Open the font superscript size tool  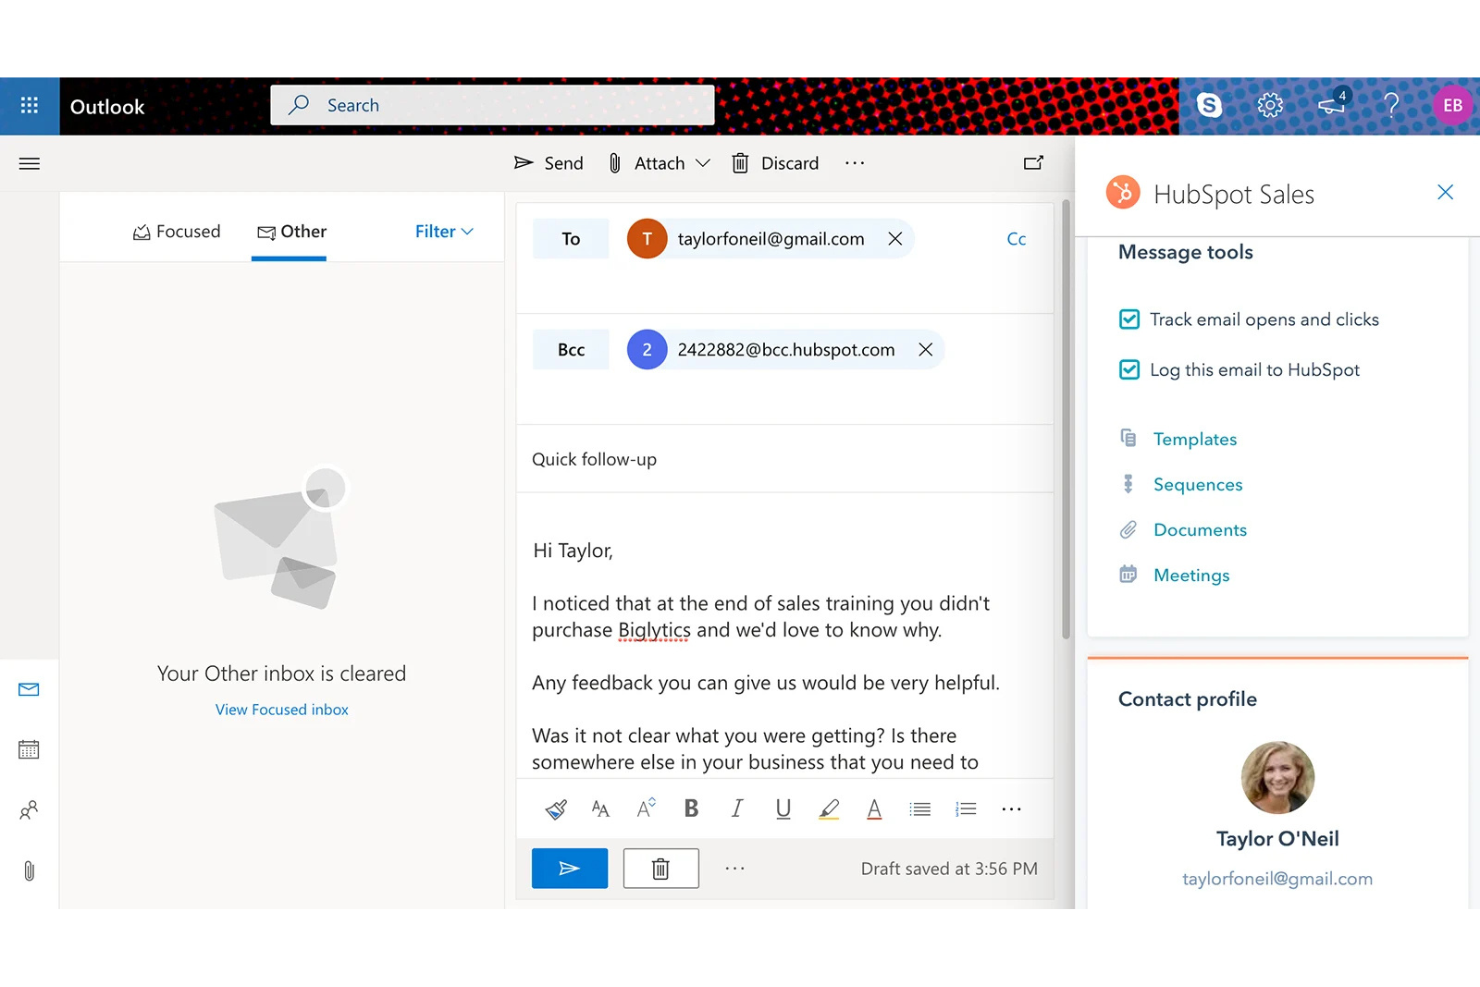(646, 808)
